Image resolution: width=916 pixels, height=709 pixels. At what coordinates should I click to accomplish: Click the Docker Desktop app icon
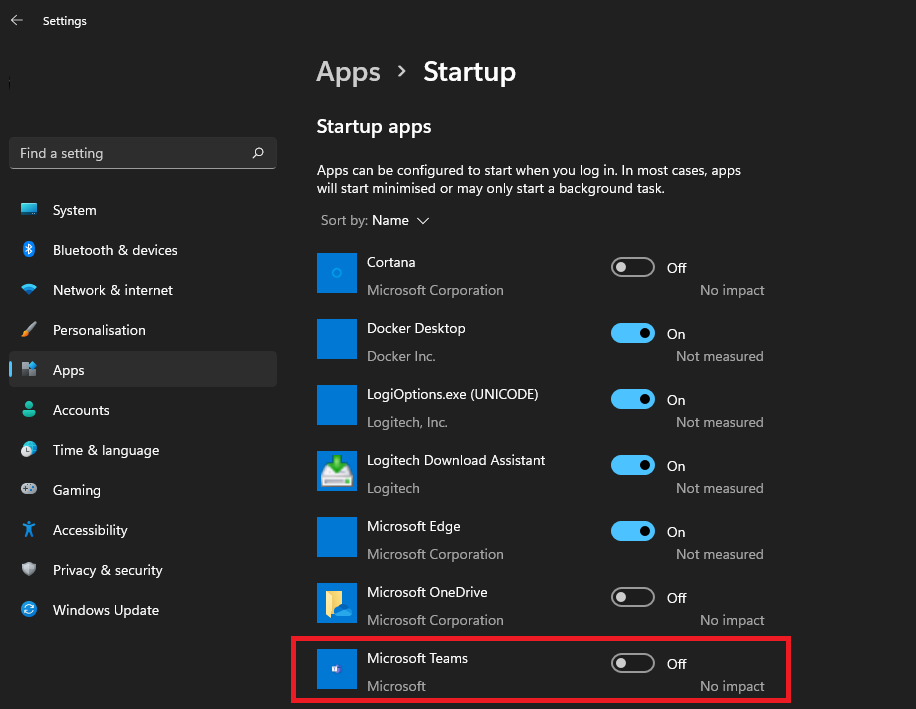point(336,339)
